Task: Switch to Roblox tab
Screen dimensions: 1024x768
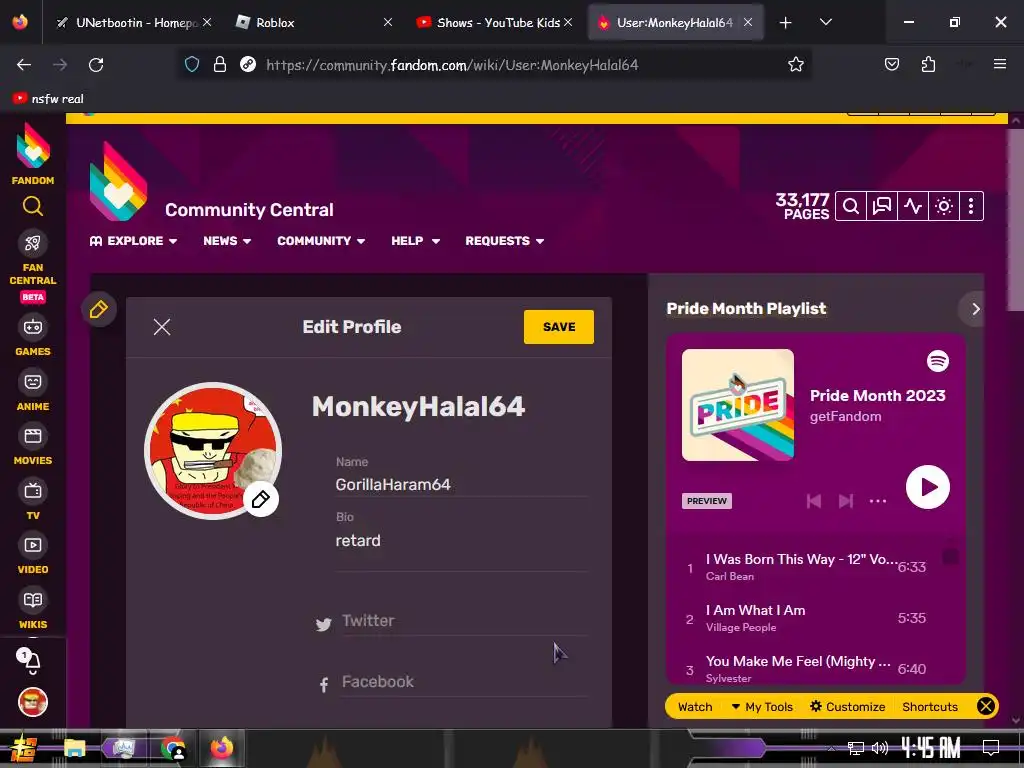Action: 314,22
